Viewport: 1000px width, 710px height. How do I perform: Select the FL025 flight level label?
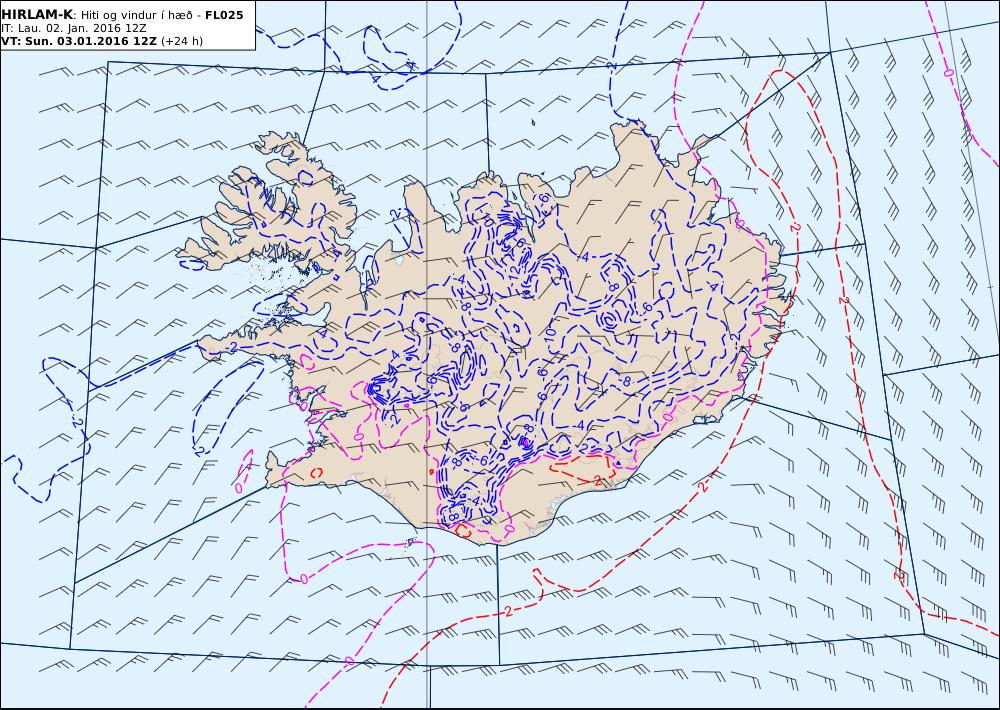(x=224, y=15)
